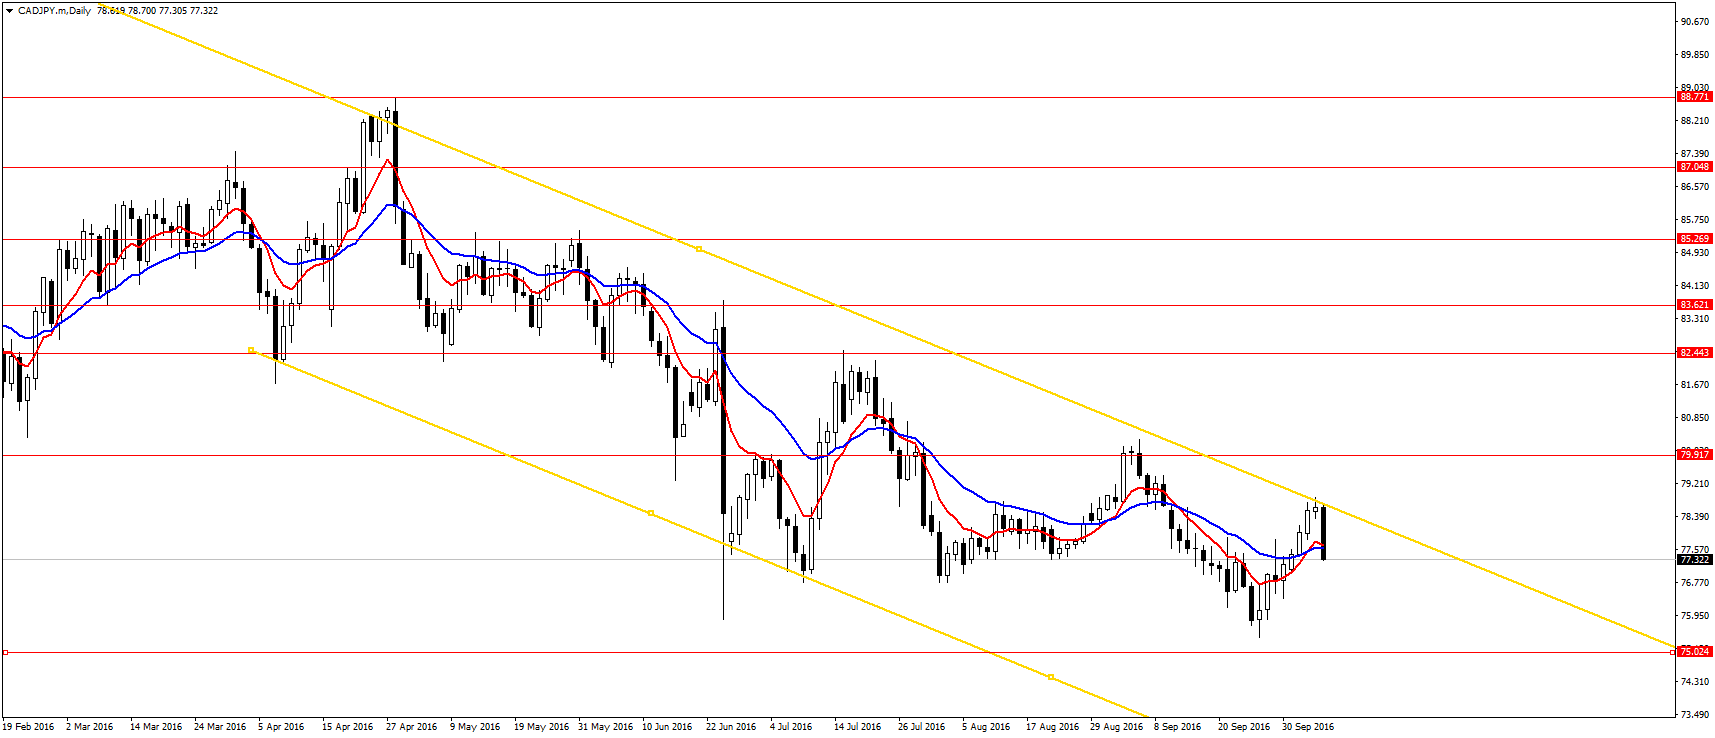This screenshot has width=1715, height=738.
Task: Select the 83.621 horizontal line price label
Action: pos(1695,305)
